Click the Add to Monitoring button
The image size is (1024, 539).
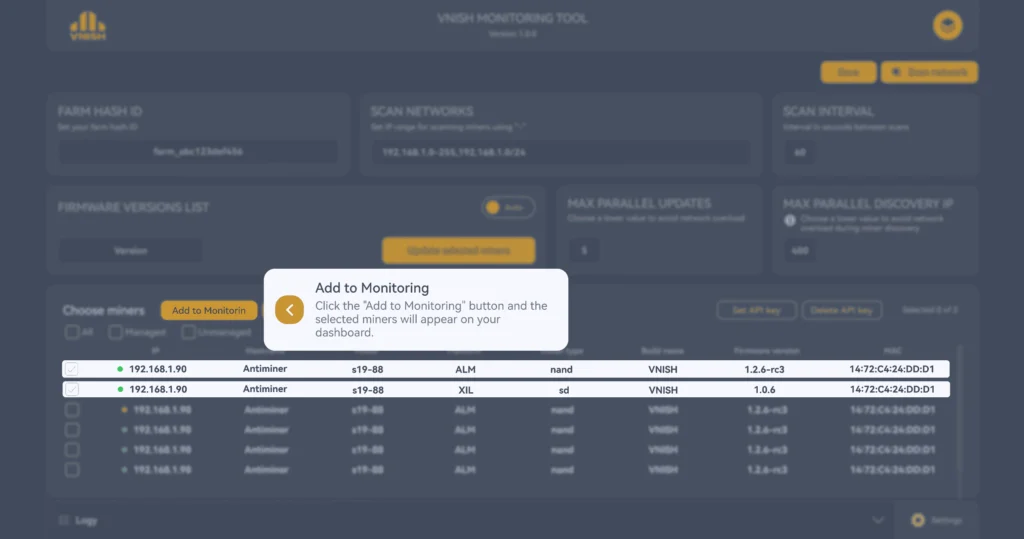click(x=209, y=310)
